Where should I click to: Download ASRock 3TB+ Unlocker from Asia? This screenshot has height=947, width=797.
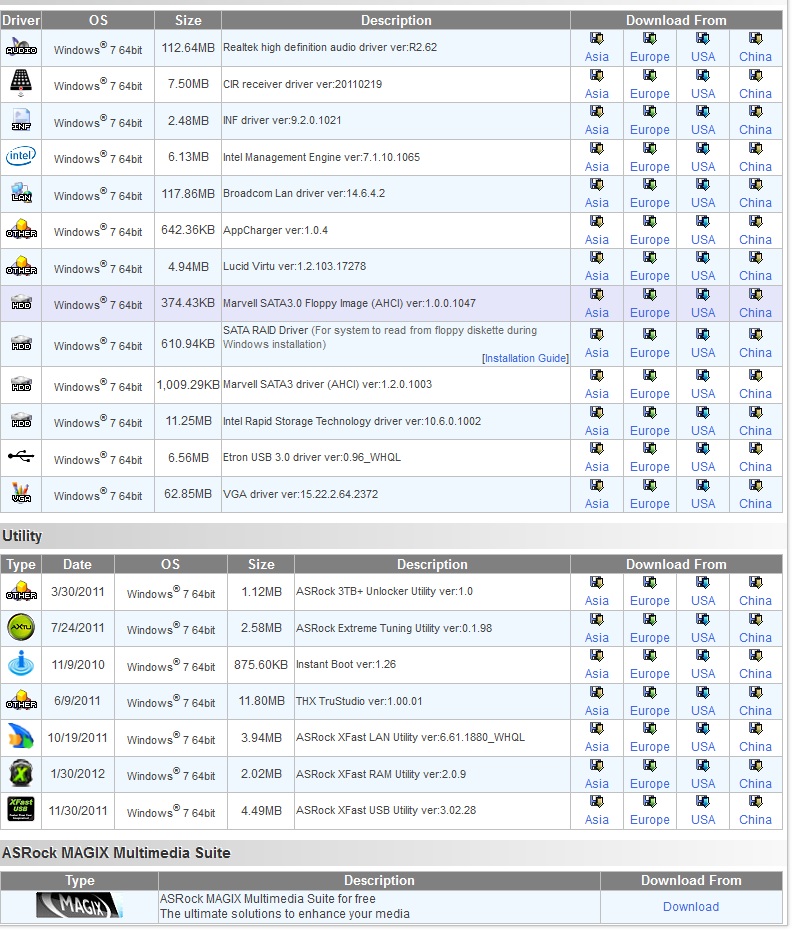pos(597,601)
